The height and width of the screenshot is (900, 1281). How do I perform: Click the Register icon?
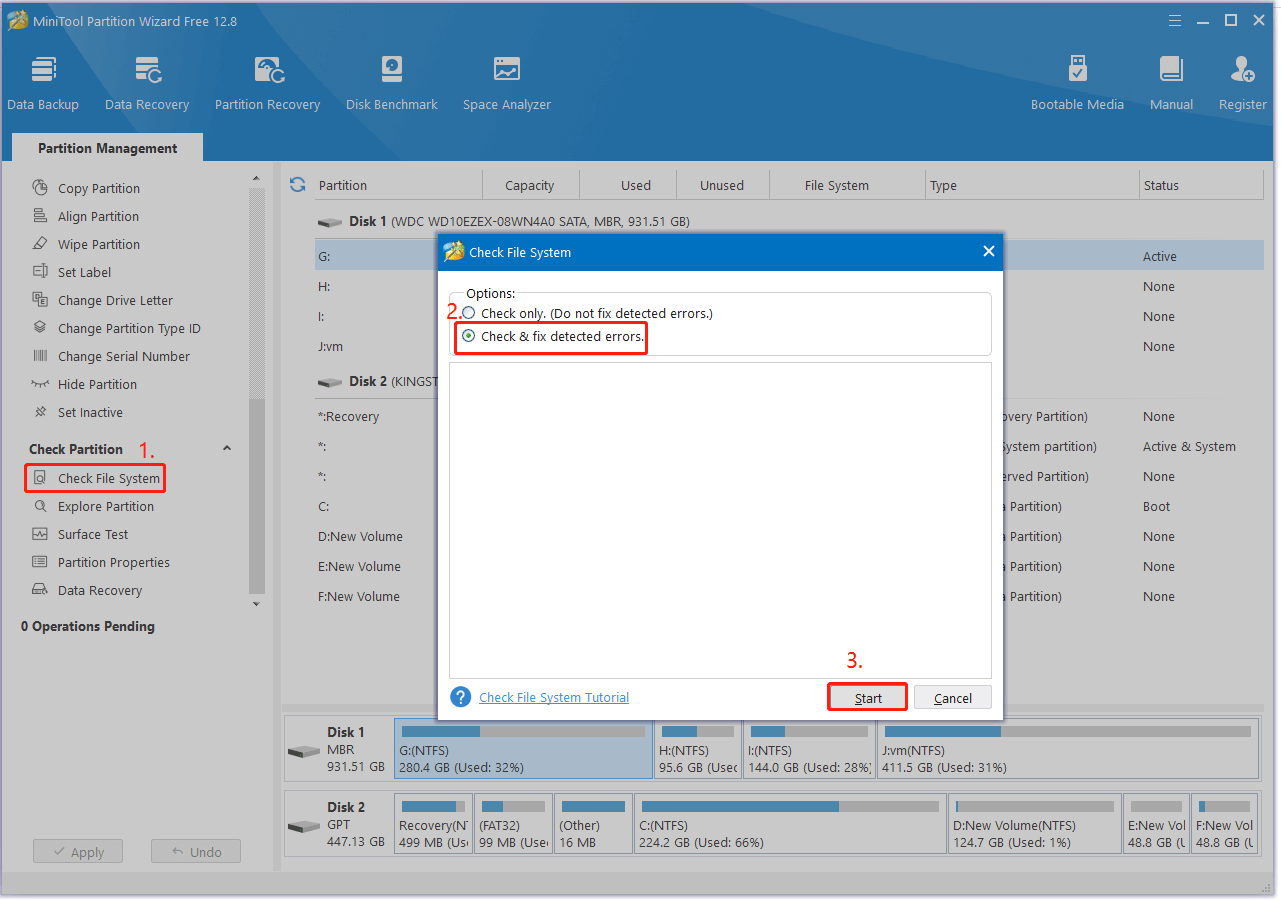(1241, 80)
